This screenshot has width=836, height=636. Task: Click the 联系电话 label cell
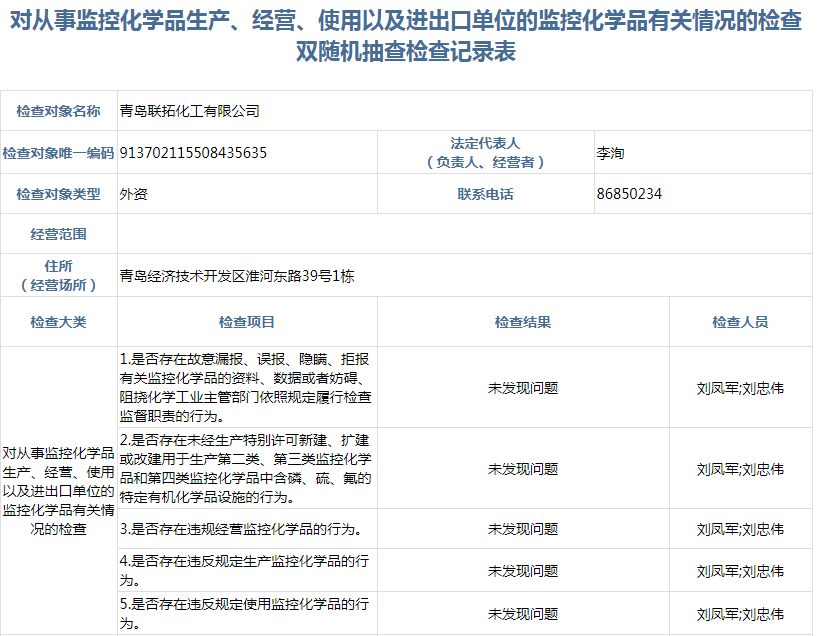485,194
